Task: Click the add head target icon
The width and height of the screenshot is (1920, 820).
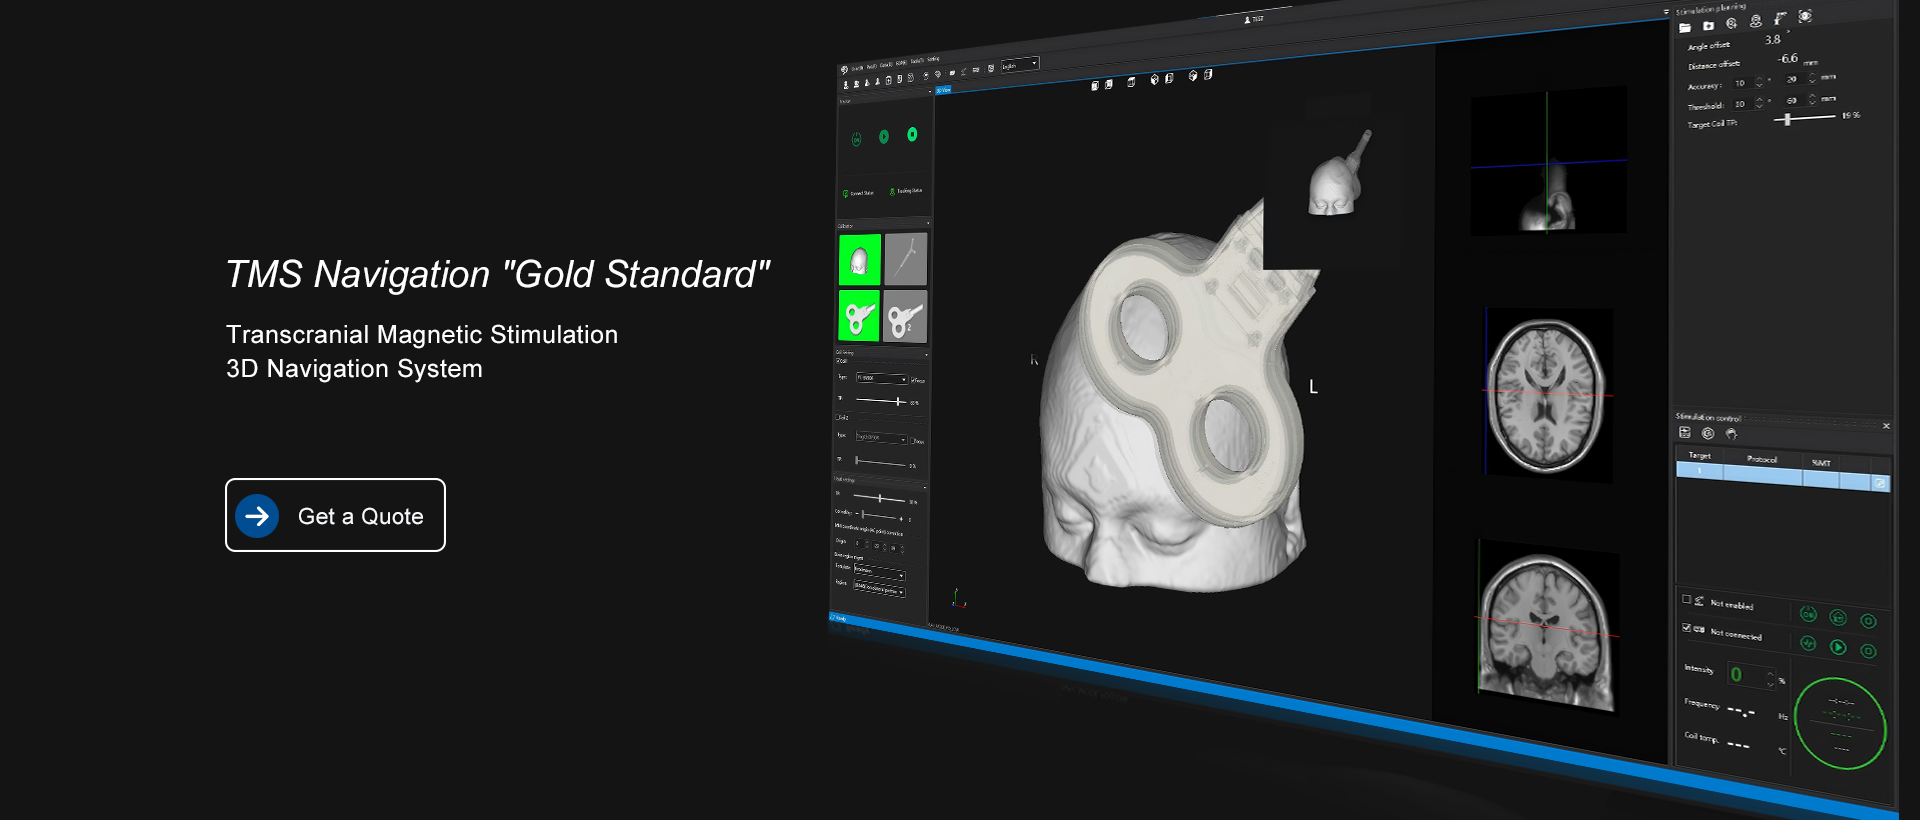Action: (1732, 23)
